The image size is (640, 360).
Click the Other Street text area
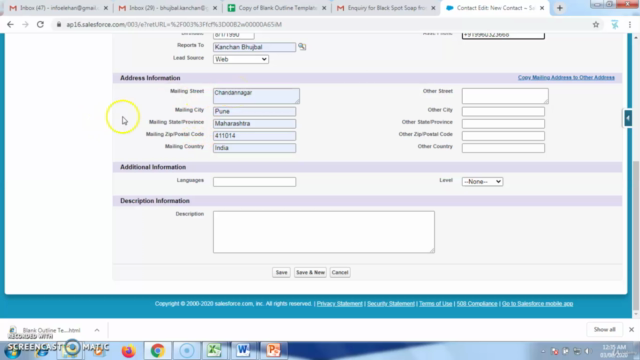point(505,96)
